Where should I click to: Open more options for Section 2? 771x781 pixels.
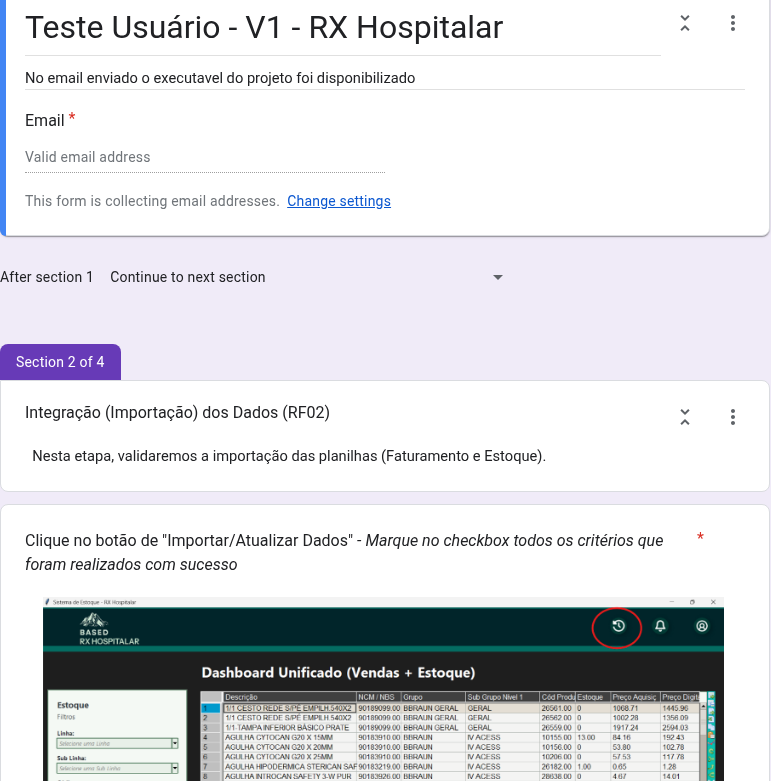coord(733,417)
